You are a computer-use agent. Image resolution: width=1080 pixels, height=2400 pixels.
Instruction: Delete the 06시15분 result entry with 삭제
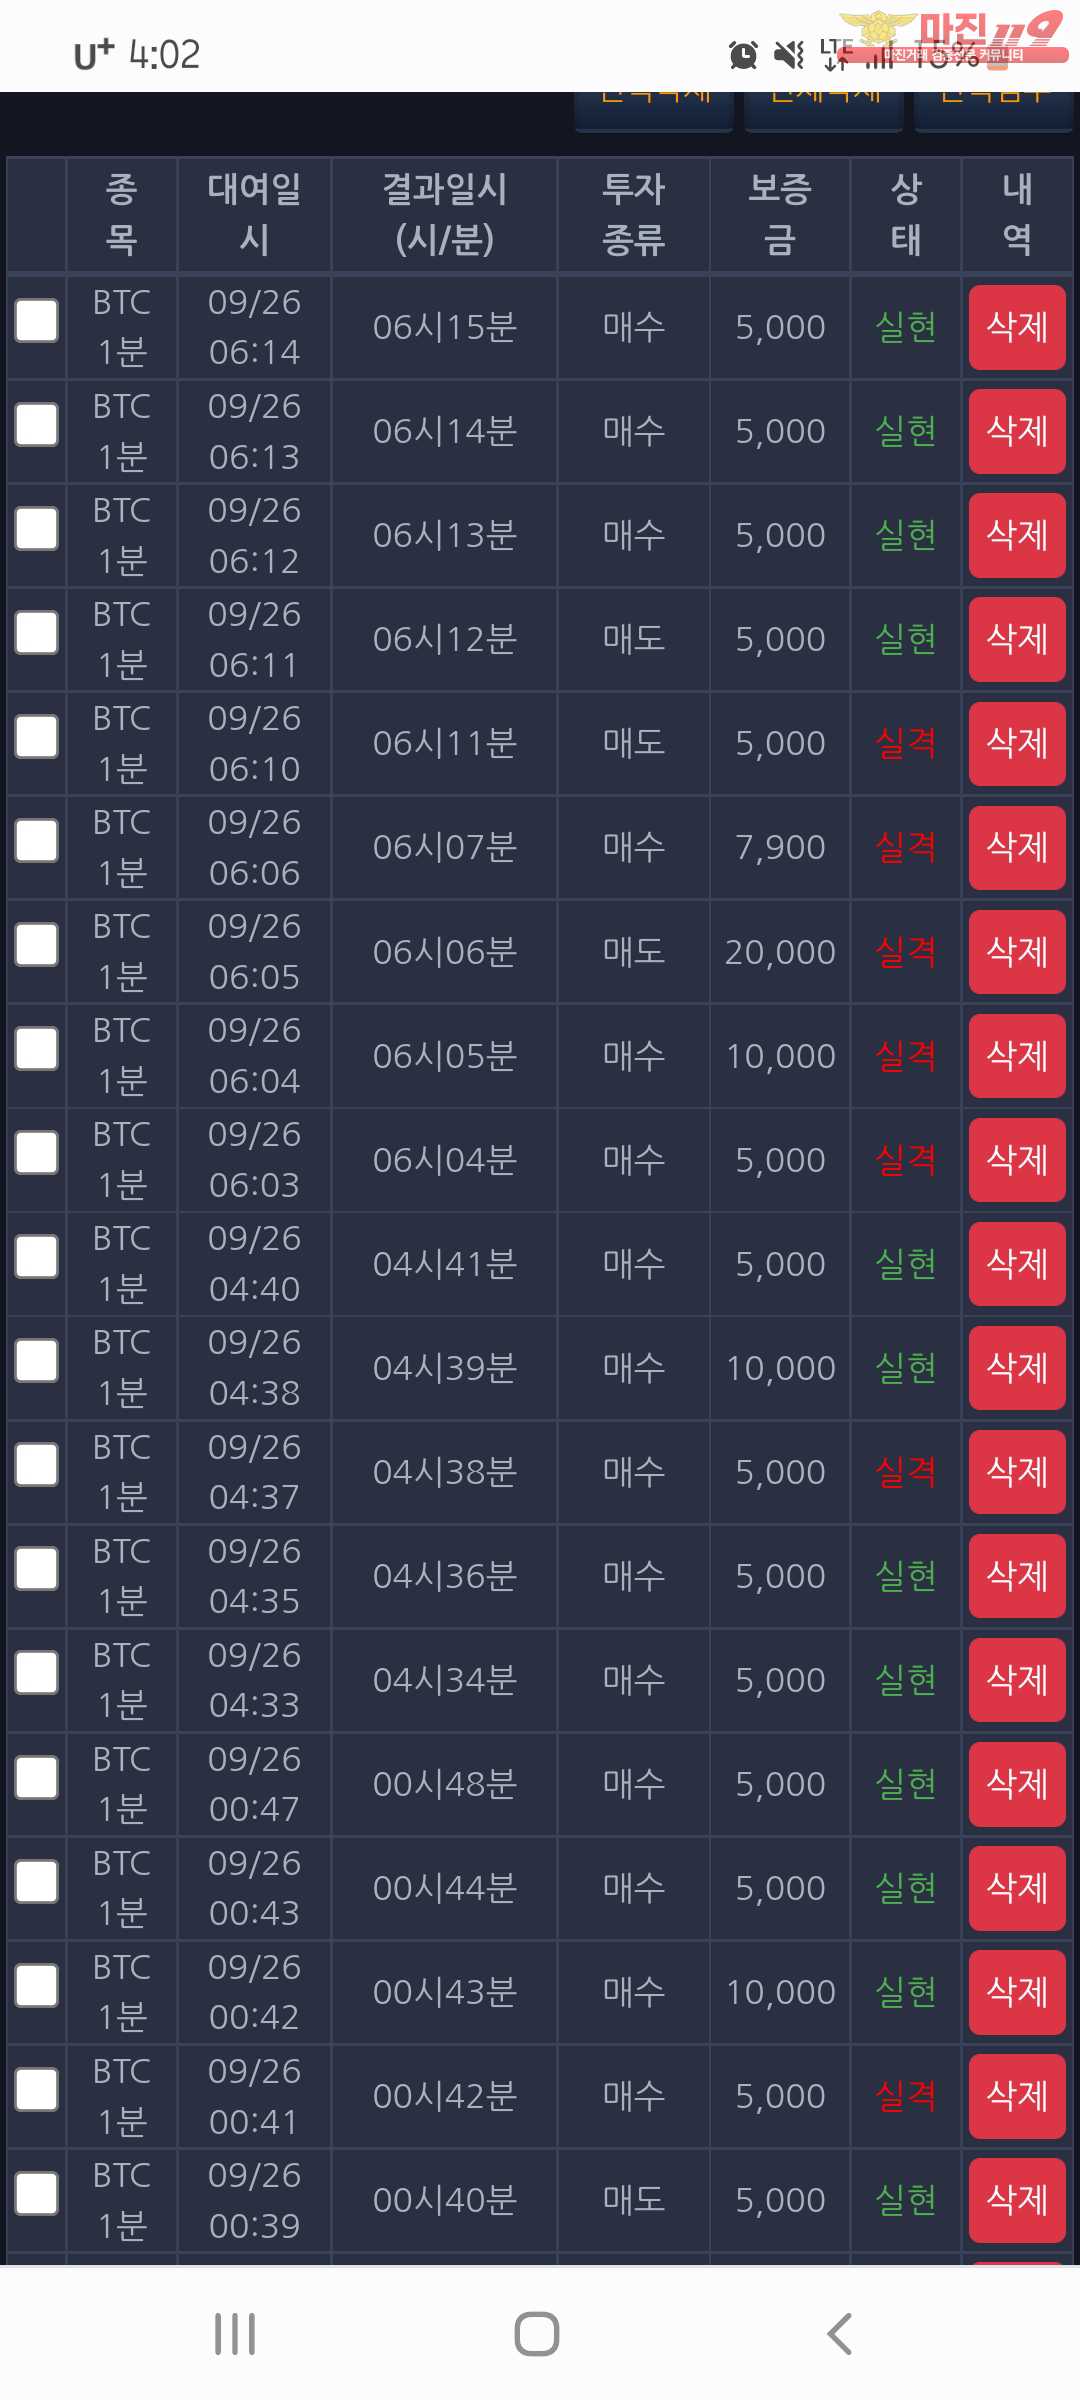pyautogui.click(x=1016, y=327)
